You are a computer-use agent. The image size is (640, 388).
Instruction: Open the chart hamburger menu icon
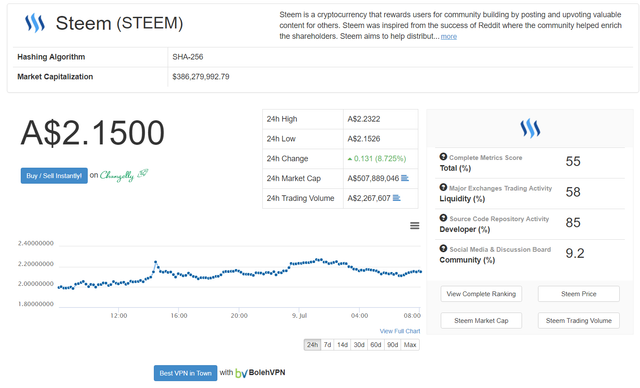pyautogui.click(x=415, y=226)
